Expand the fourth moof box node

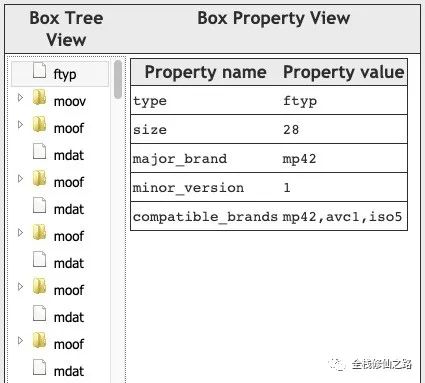[x=20, y=287]
